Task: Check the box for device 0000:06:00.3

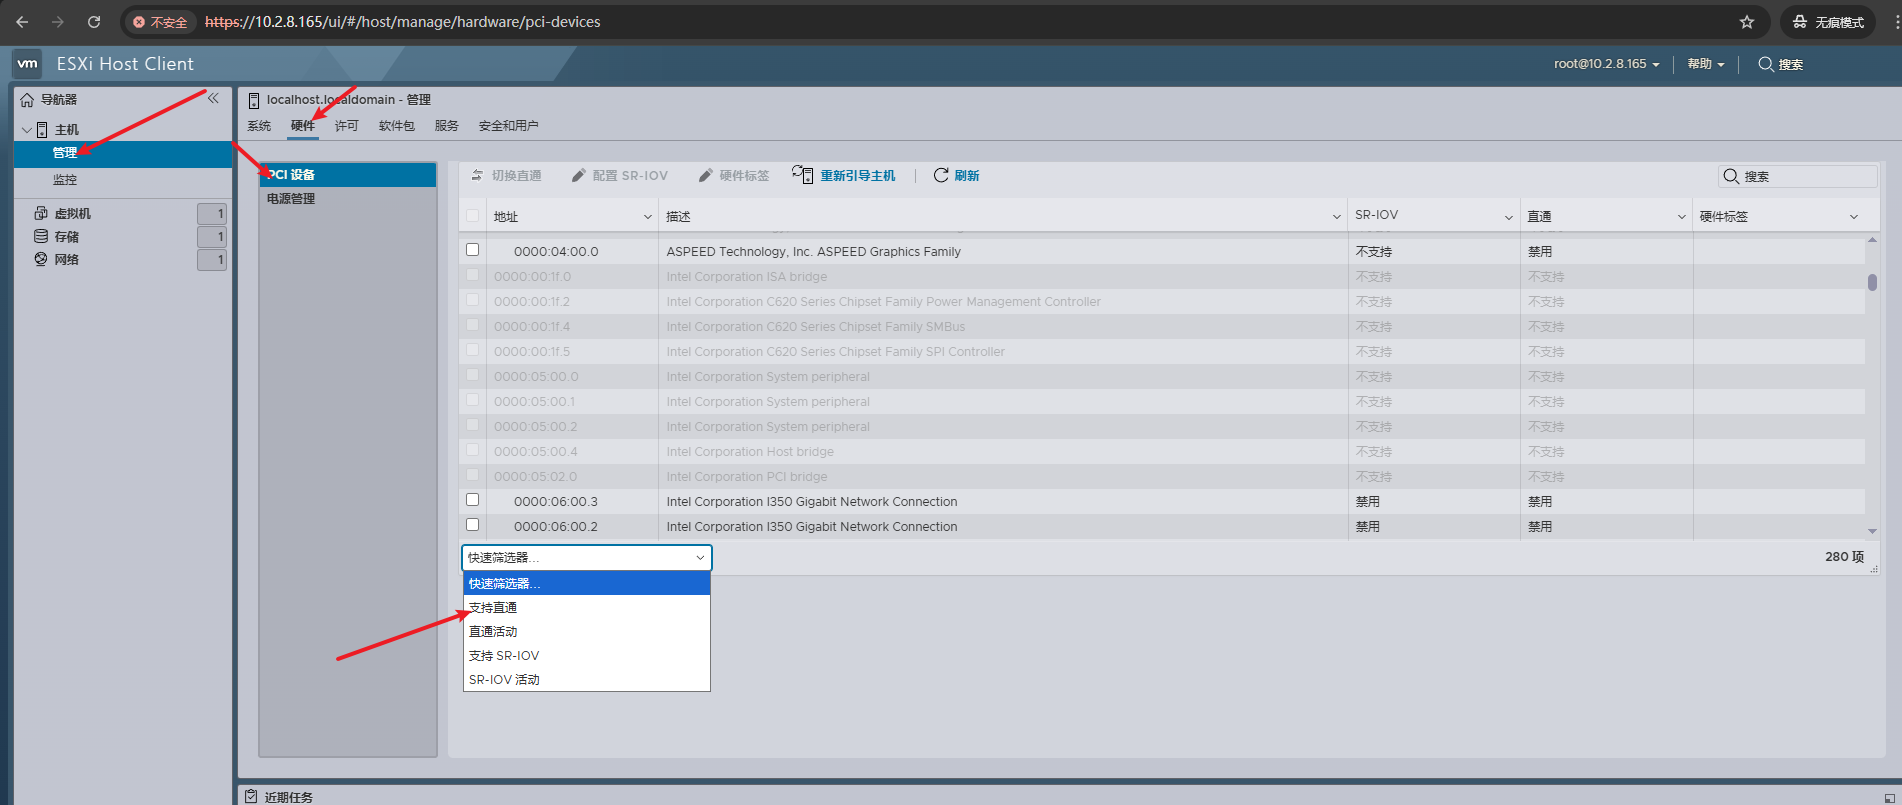Action: 473,500
